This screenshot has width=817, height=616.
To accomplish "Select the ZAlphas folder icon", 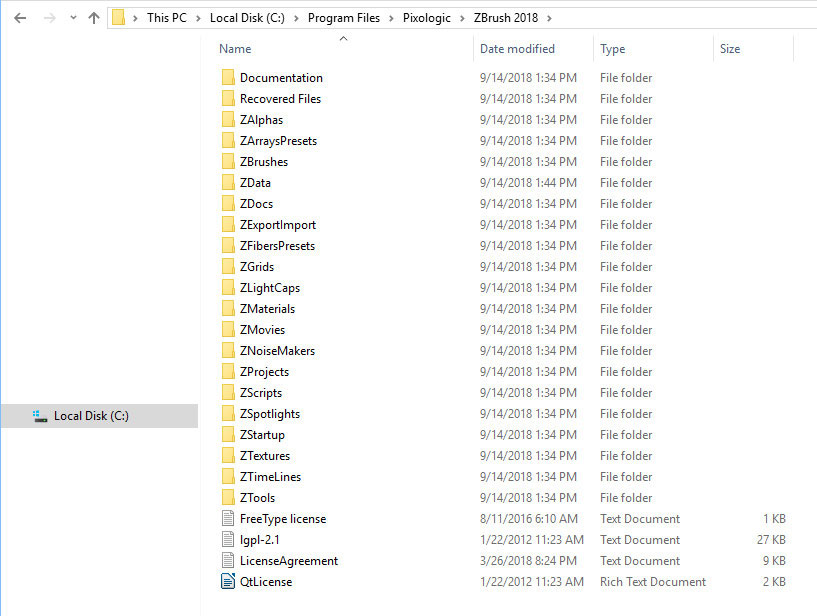I will pos(228,119).
